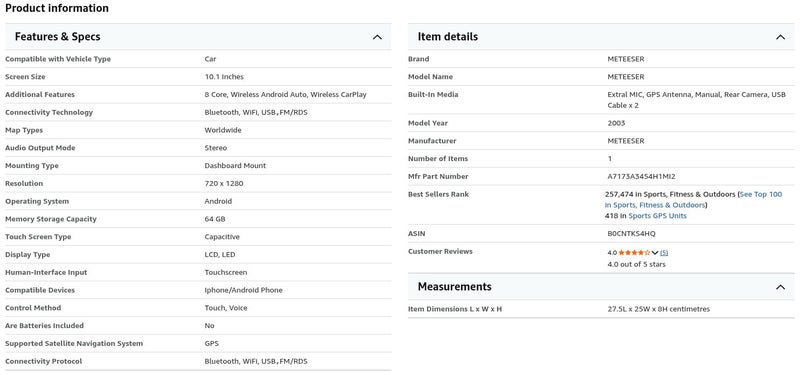Click the 'Best Sellers Rank' label
Viewport: 800px width, 375px height.
click(438, 194)
